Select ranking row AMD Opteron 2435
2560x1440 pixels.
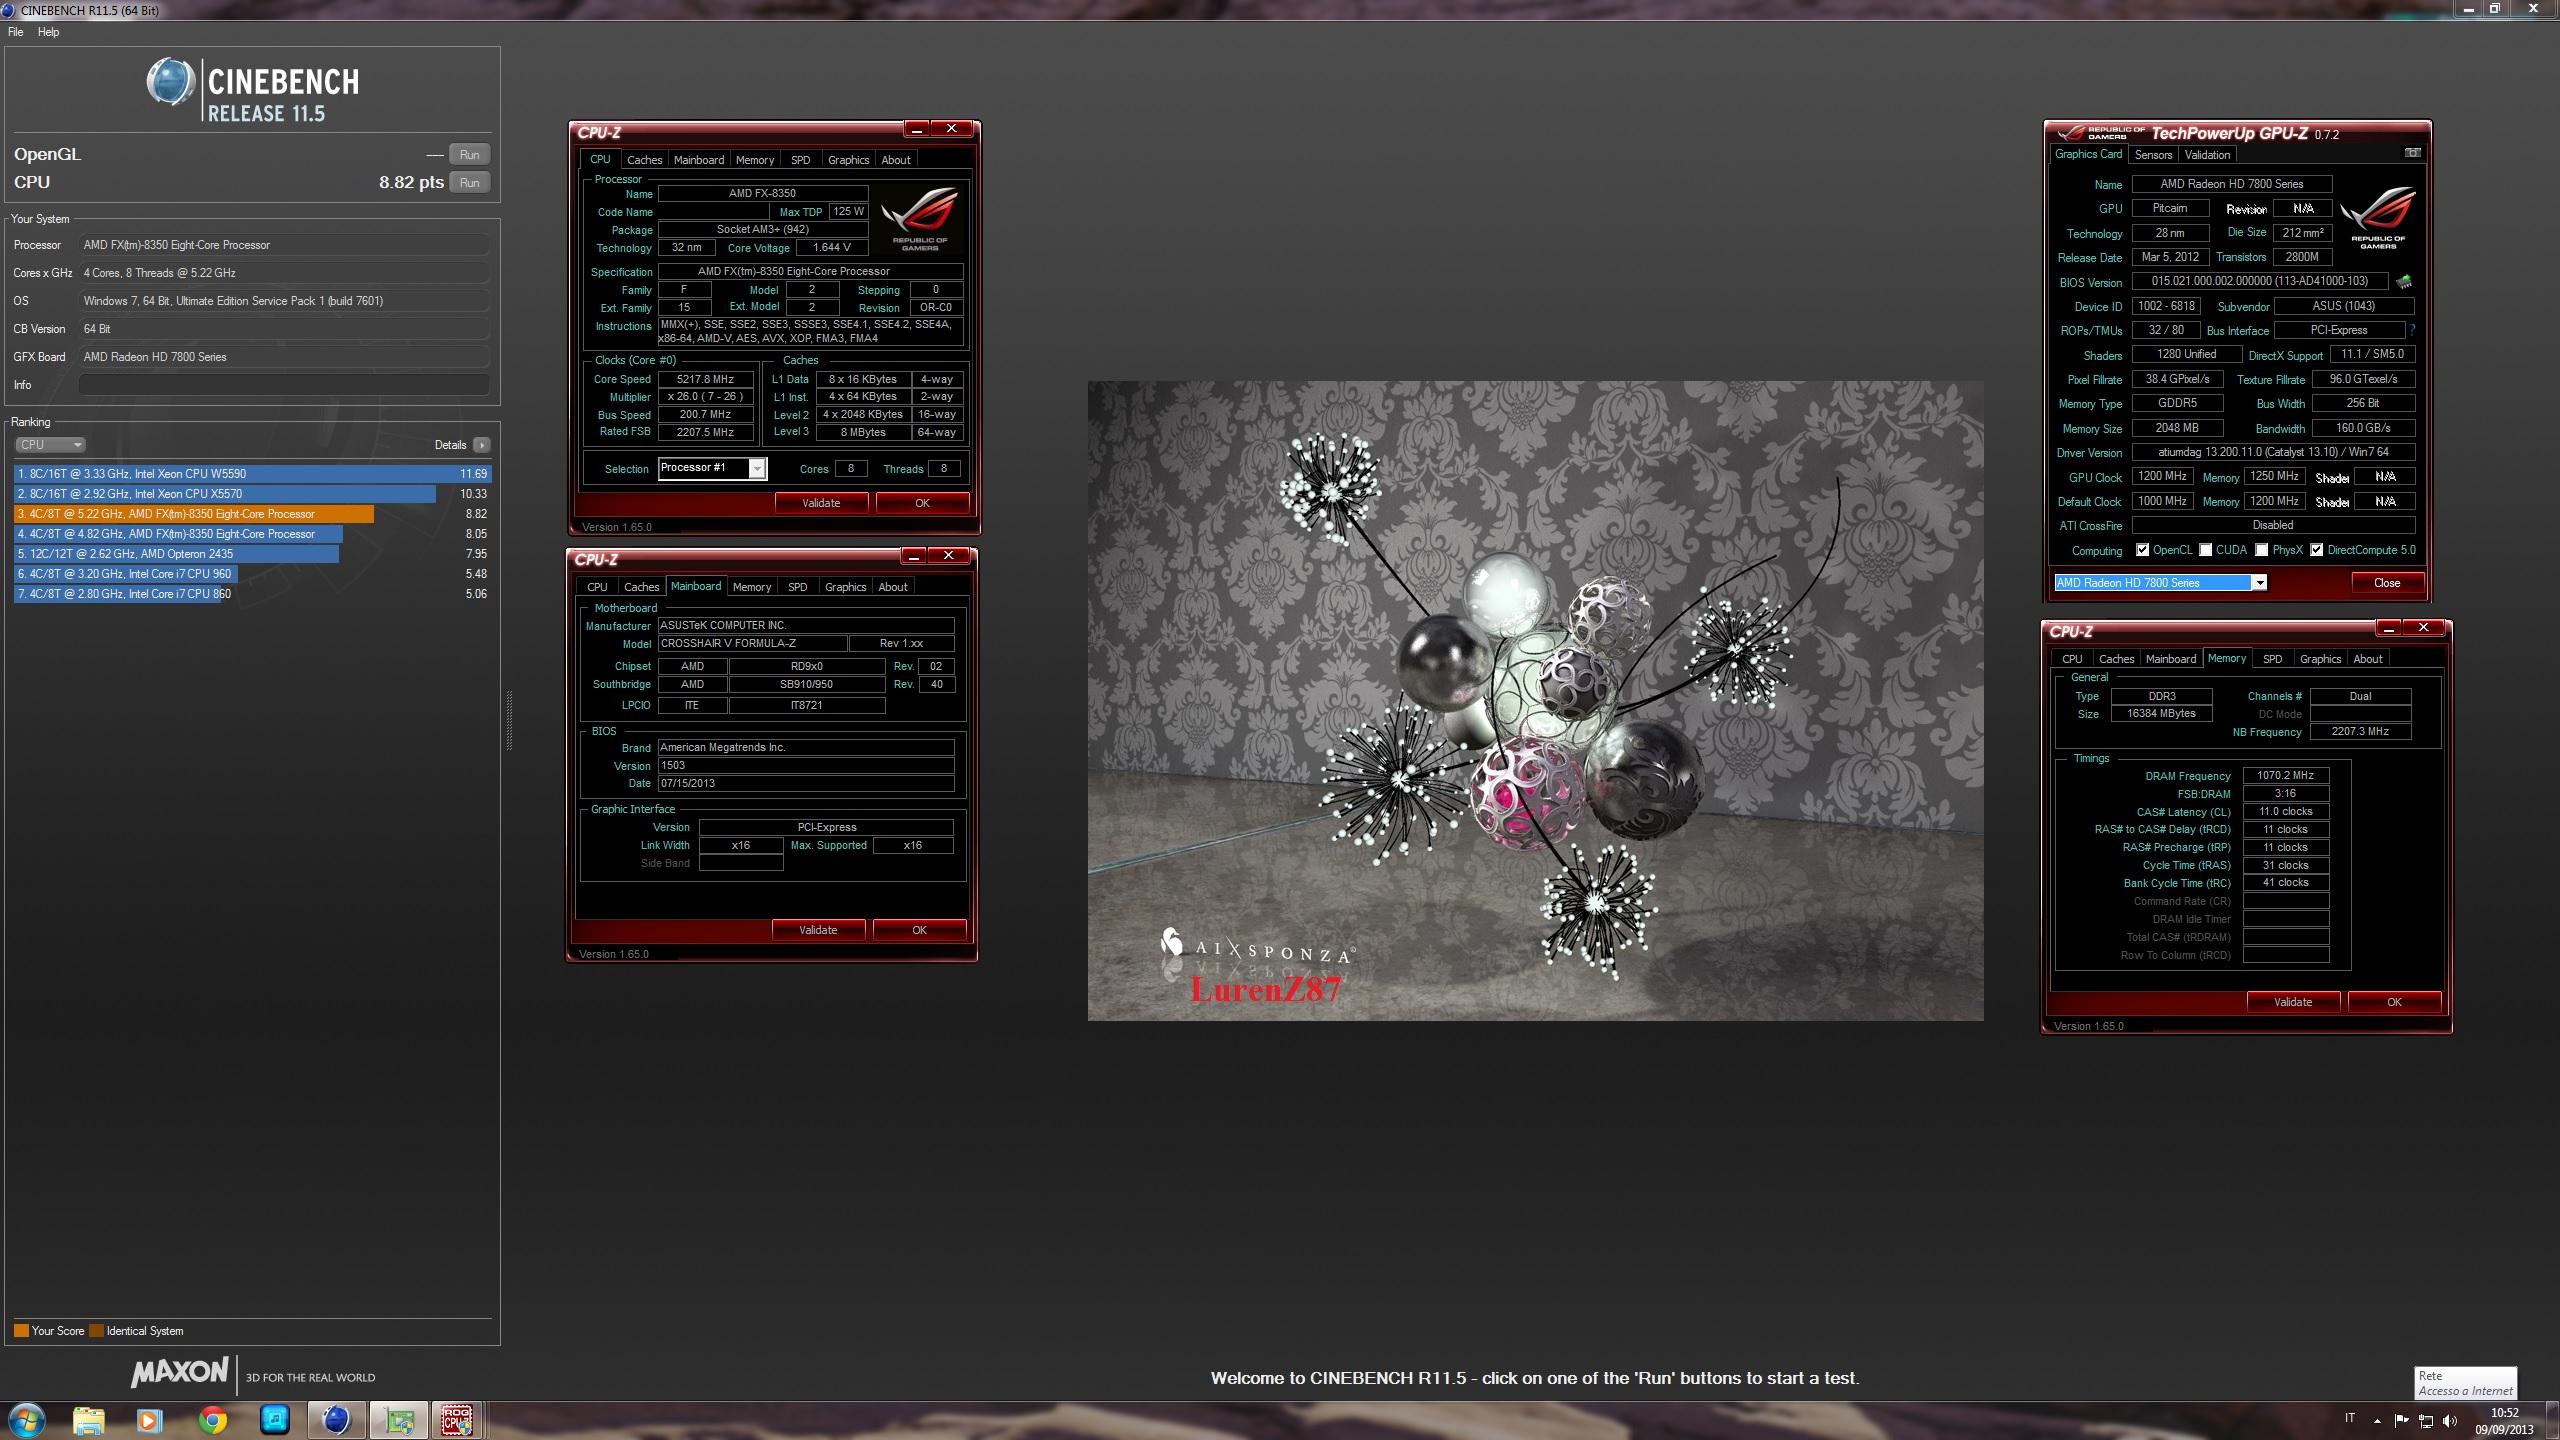(x=252, y=554)
